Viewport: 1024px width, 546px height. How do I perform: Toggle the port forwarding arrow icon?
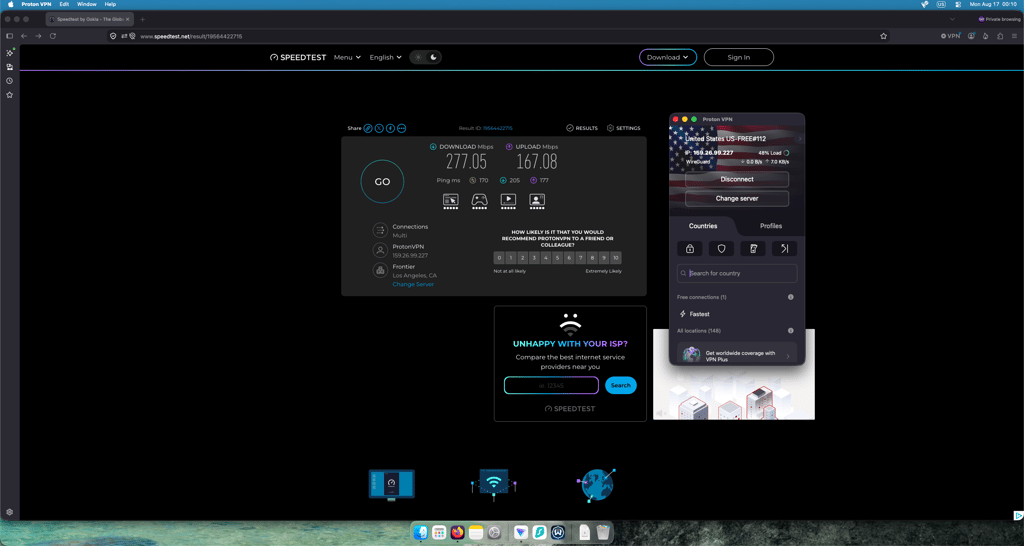point(784,248)
